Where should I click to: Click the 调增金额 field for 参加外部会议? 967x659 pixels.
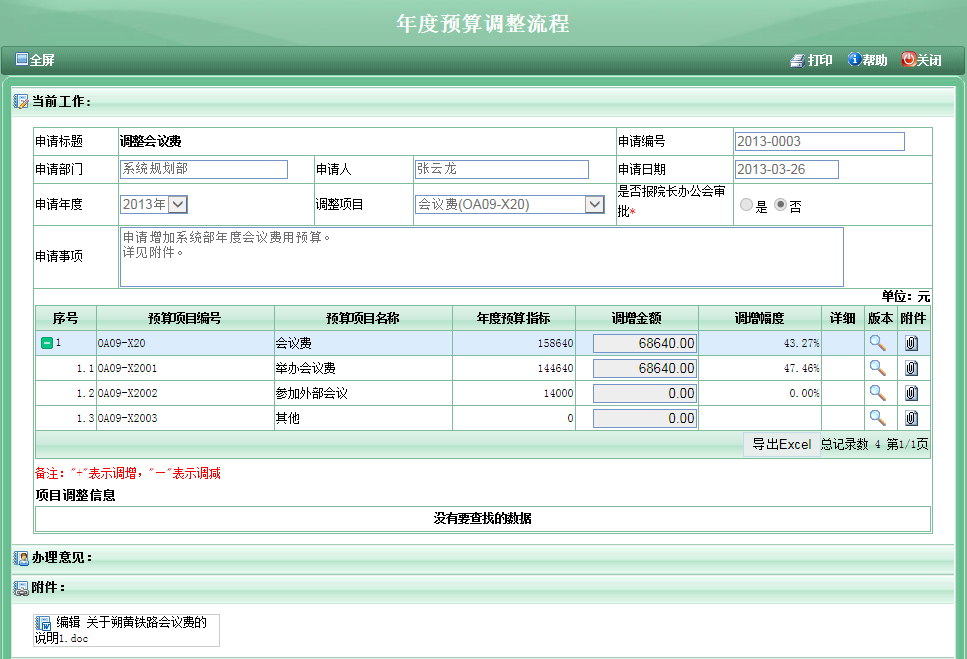pos(645,393)
